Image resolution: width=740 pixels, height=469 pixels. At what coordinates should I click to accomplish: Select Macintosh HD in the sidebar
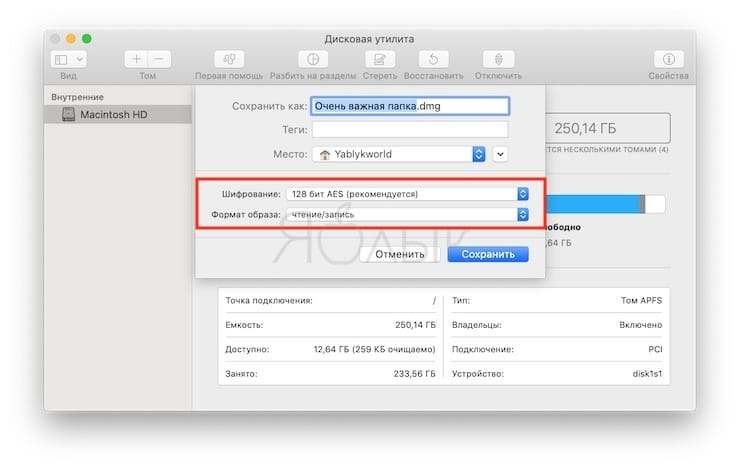click(x=118, y=115)
